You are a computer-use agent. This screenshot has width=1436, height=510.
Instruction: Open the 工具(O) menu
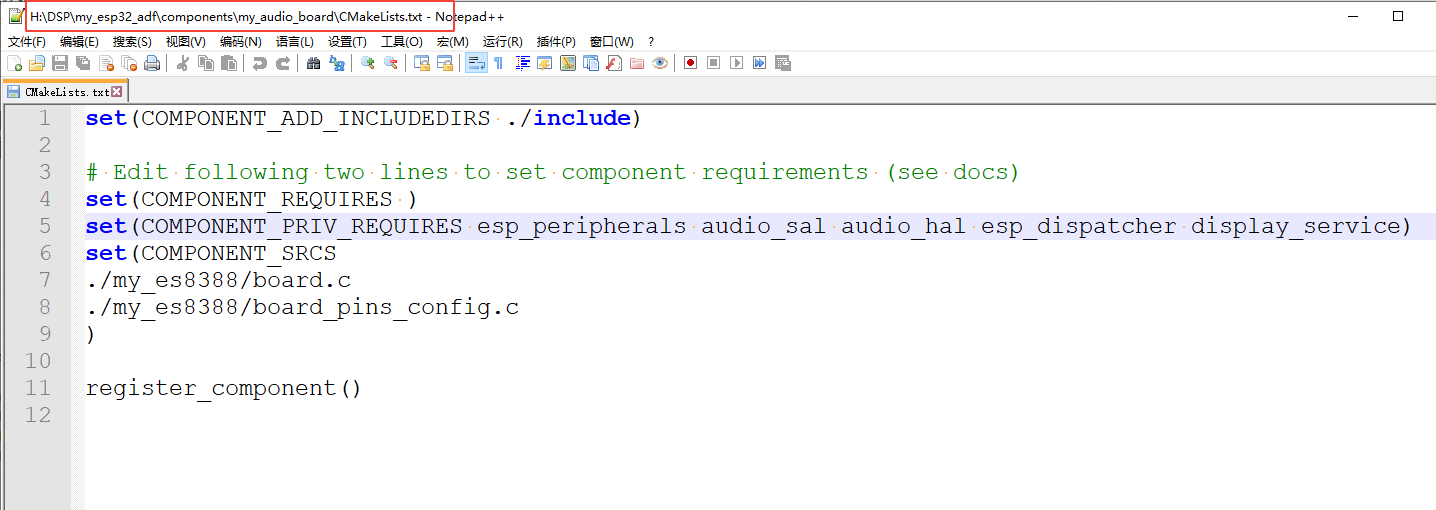pos(402,42)
